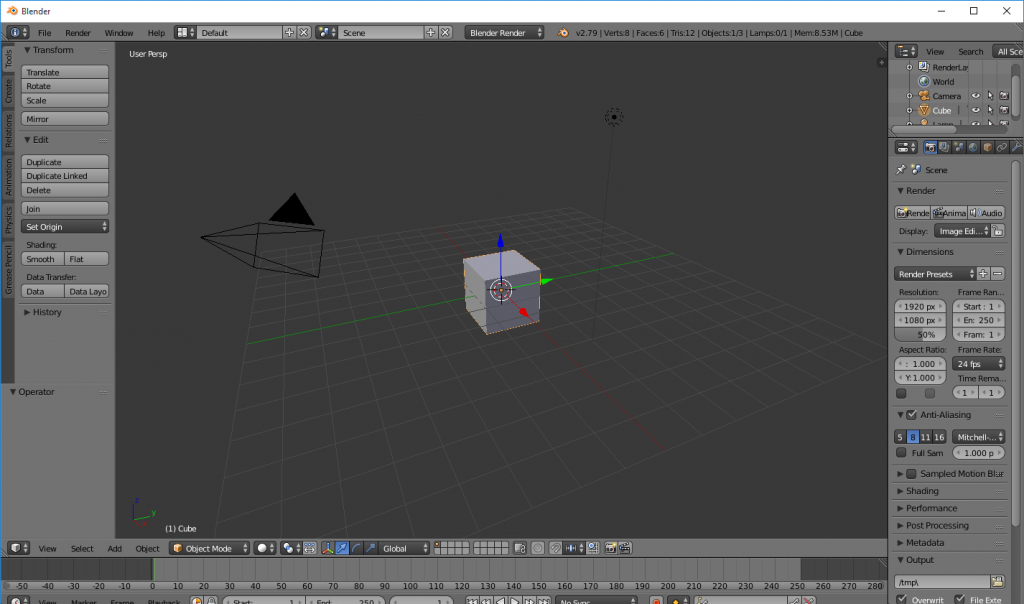Open the Window menu
Viewport: 1024px width, 604px height.
119,33
